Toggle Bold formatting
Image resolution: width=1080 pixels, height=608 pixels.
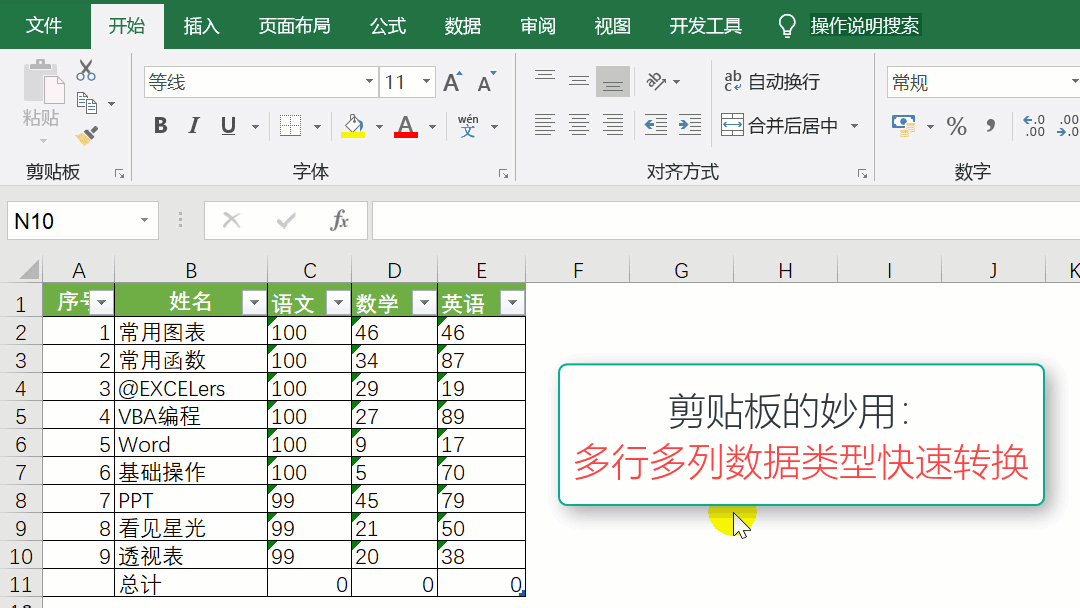point(160,126)
